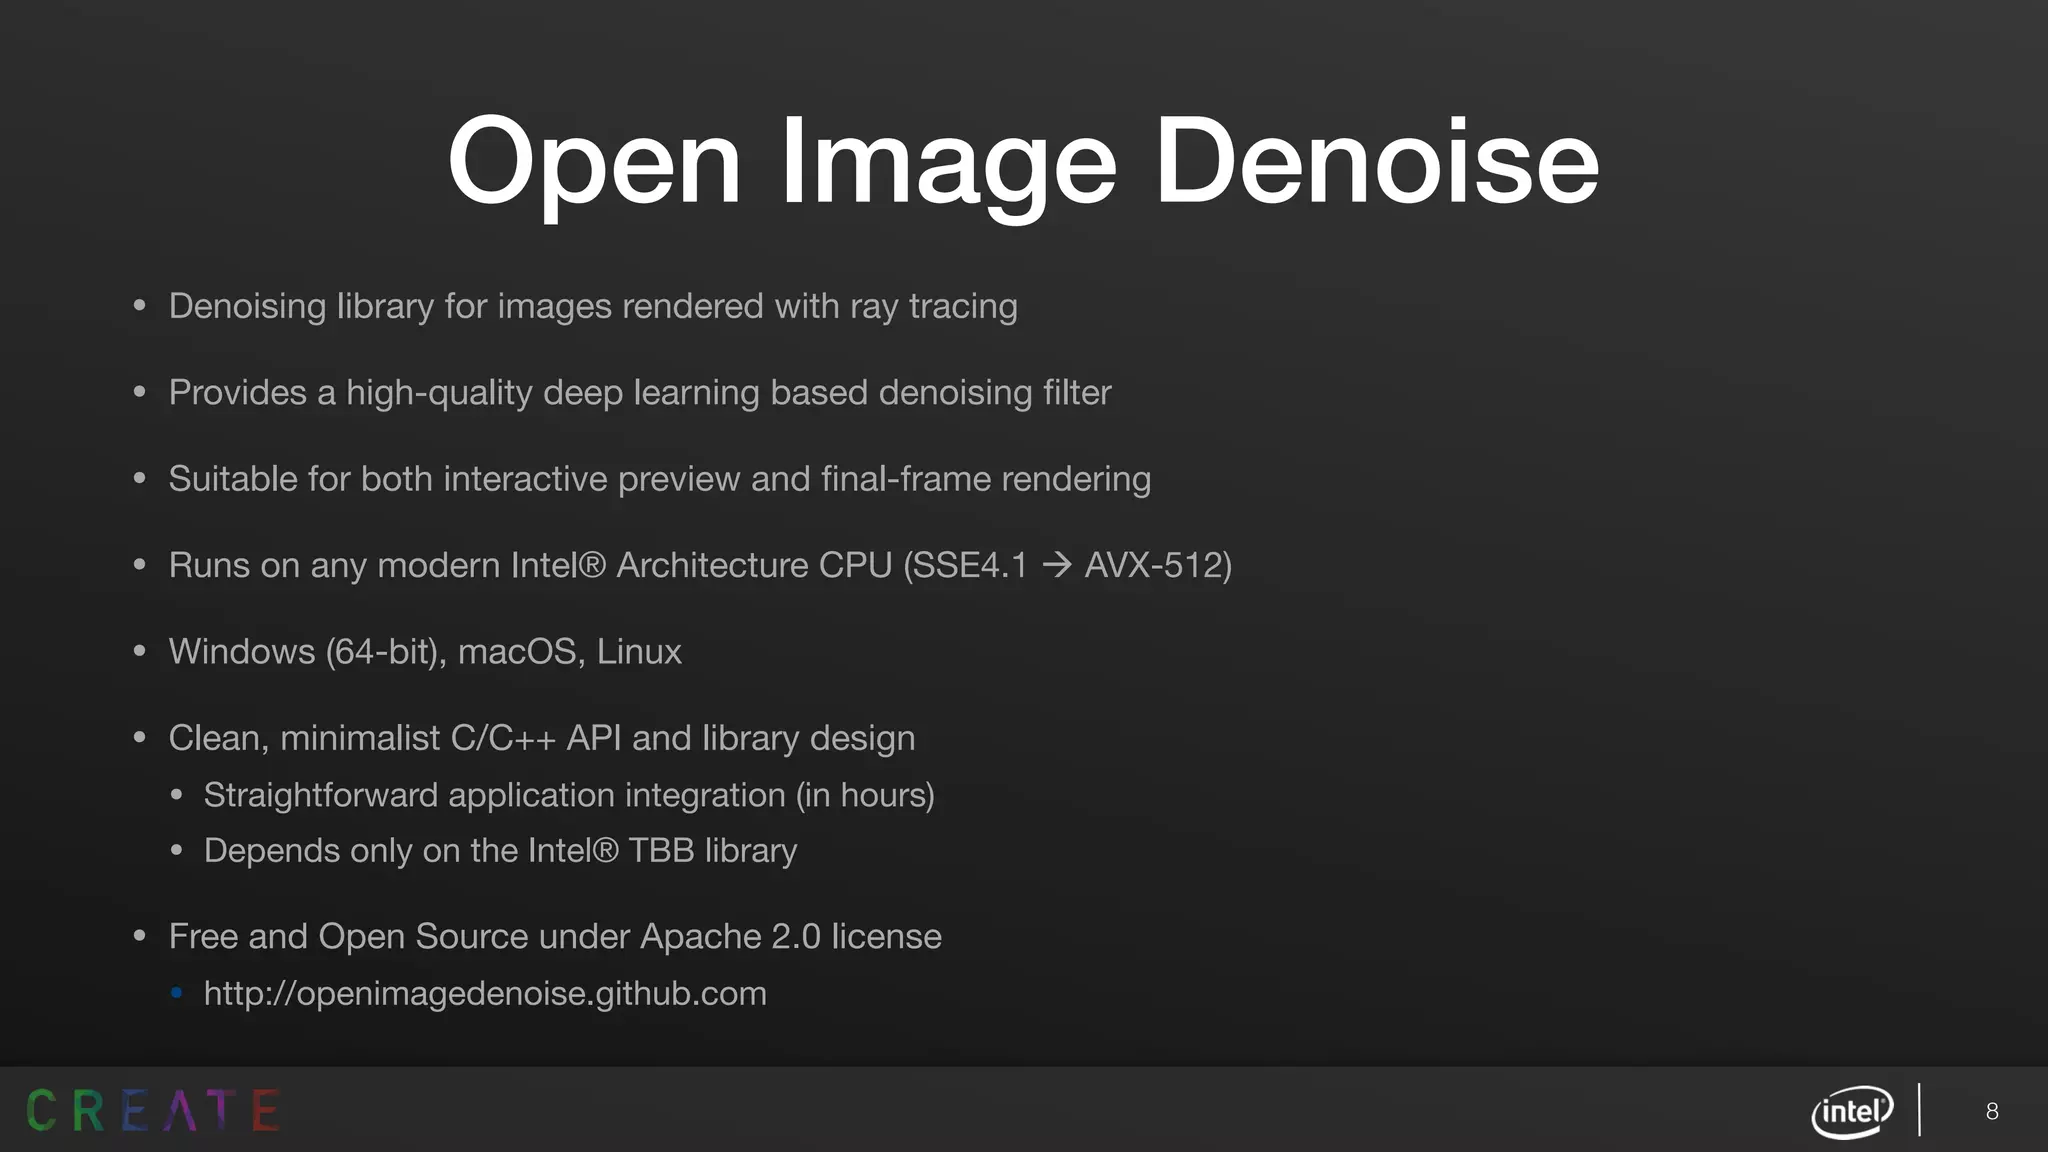Viewport: 2048px width, 1152px height.
Task: Click 'Straightforward application integration (in hours)'
Action: 569,795
